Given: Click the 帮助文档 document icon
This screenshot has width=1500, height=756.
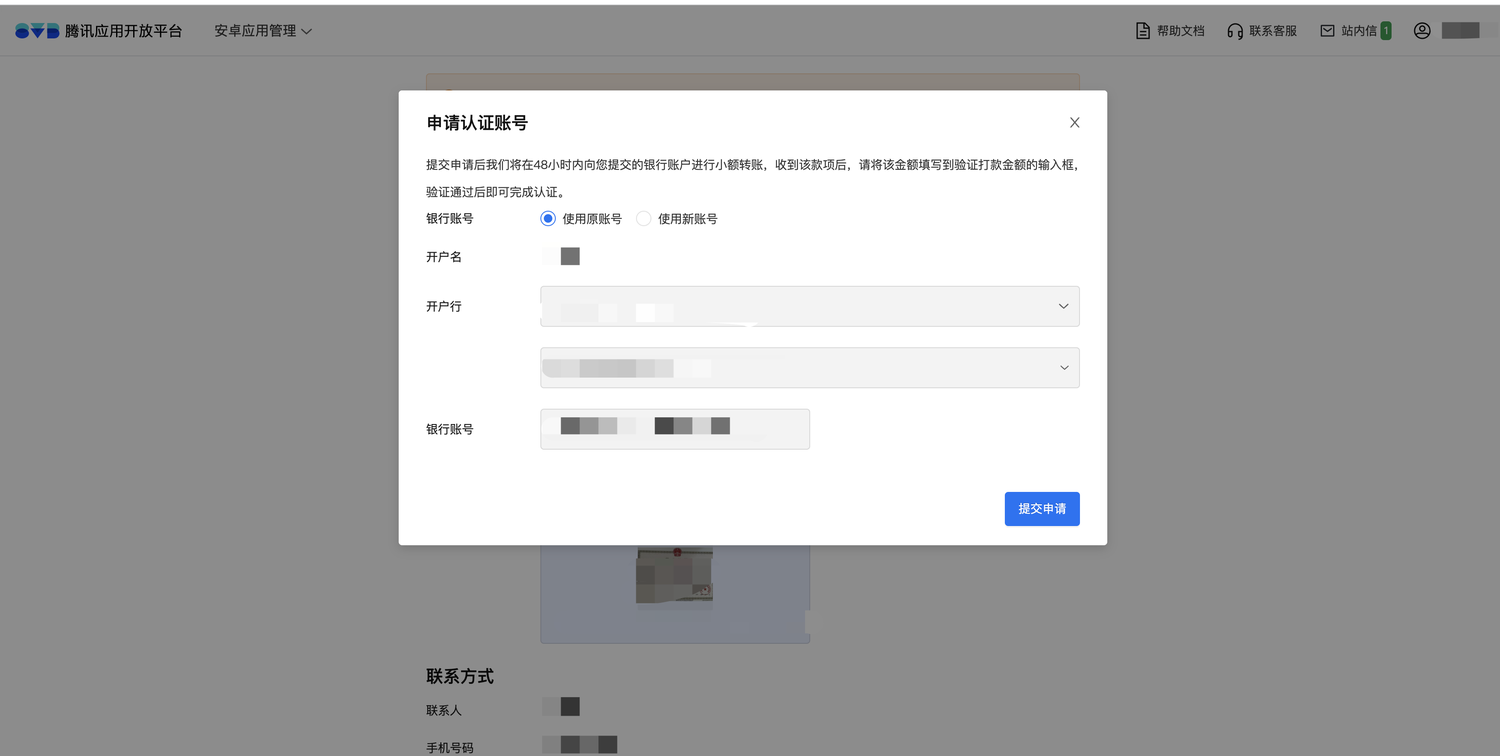Looking at the screenshot, I should [1143, 31].
